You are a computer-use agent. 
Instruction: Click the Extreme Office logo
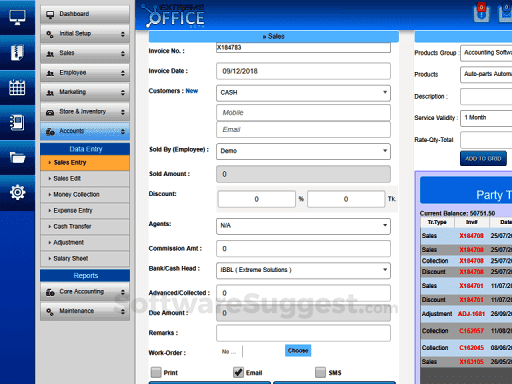pyautogui.click(x=173, y=16)
